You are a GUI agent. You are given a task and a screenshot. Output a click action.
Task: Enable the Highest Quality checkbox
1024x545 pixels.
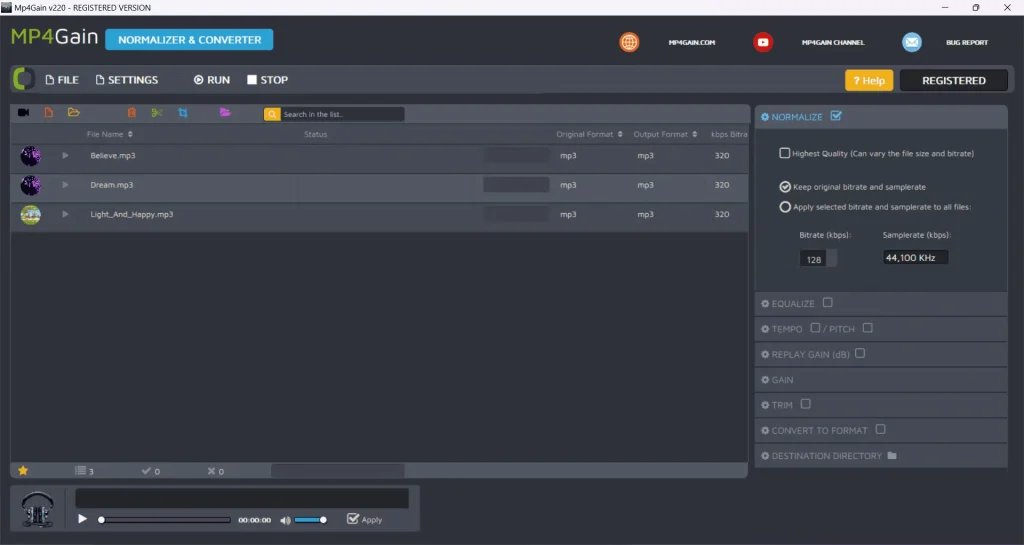pos(785,153)
